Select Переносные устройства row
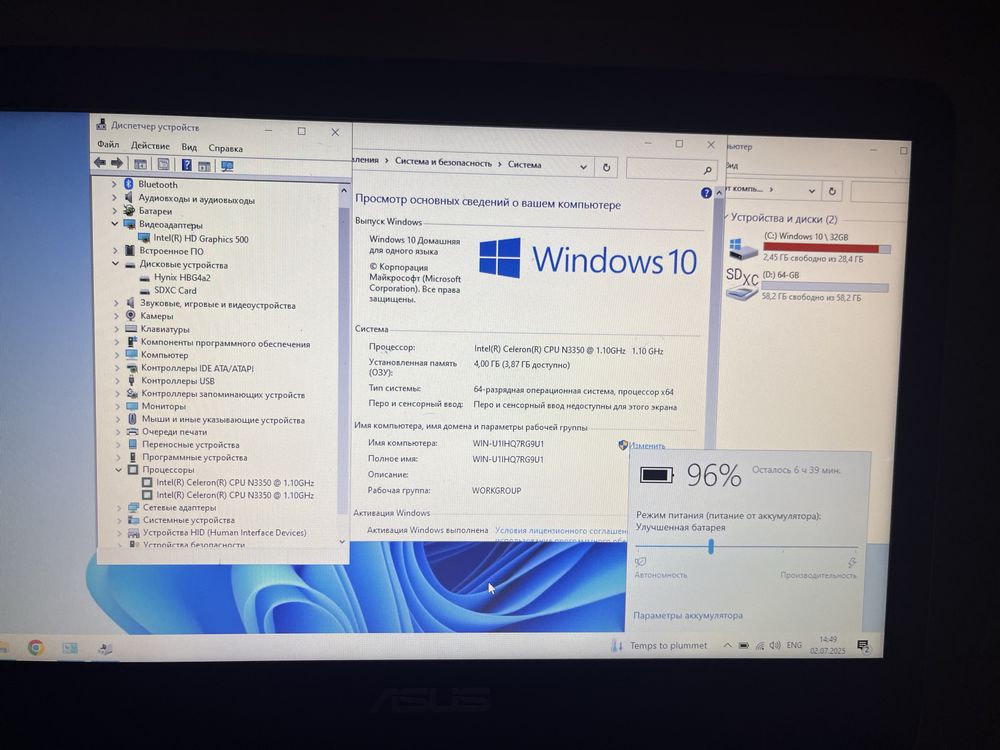The image size is (1000, 750). click(191, 445)
